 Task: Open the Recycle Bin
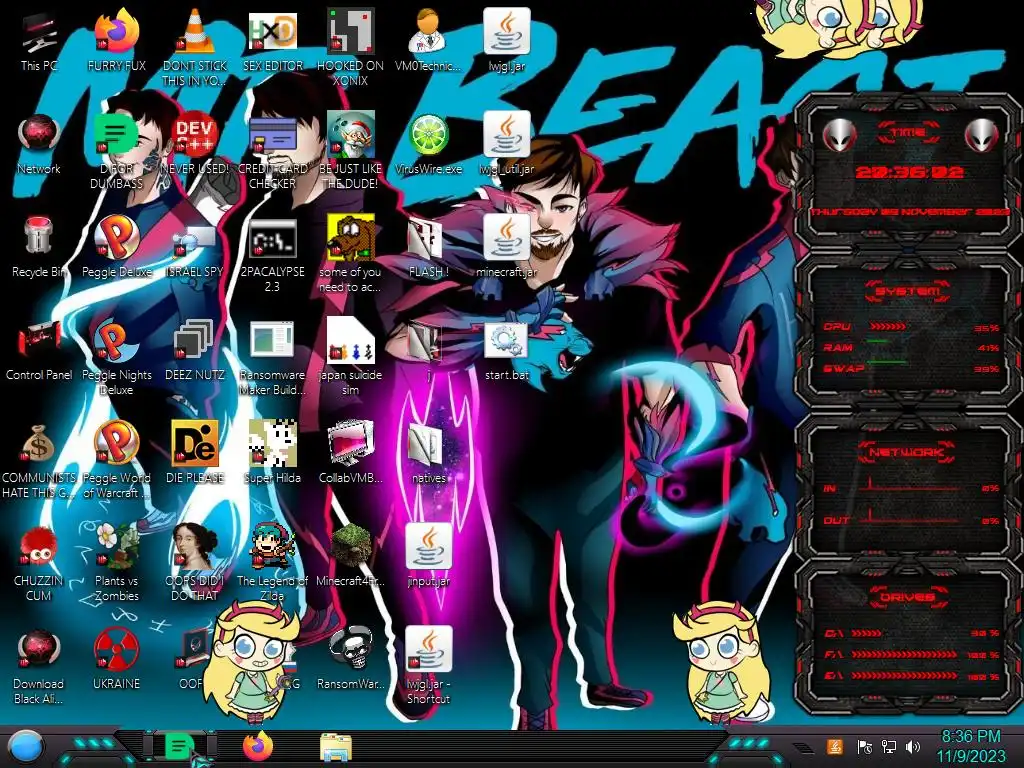(39, 236)
